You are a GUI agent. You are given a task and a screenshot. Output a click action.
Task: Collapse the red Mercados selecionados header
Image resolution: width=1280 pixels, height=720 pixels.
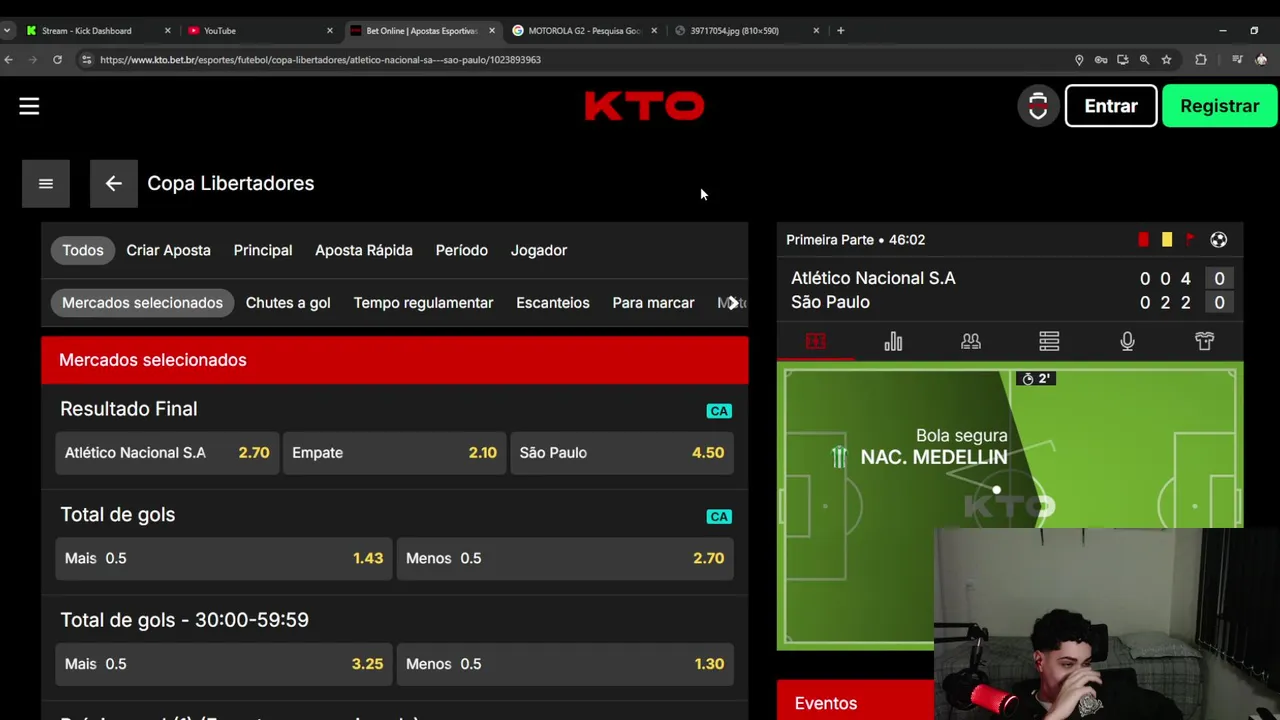tap(394, 360)
